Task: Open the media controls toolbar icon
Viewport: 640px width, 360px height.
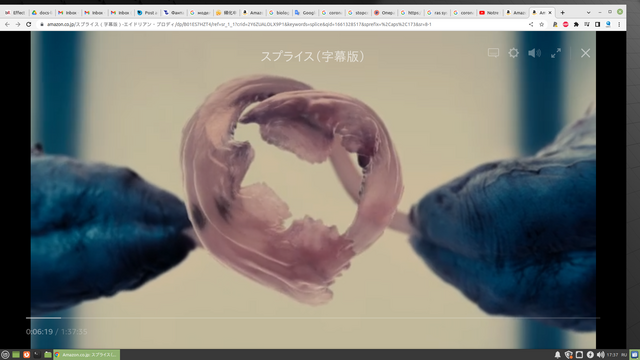Action: (x=587, y=24)
